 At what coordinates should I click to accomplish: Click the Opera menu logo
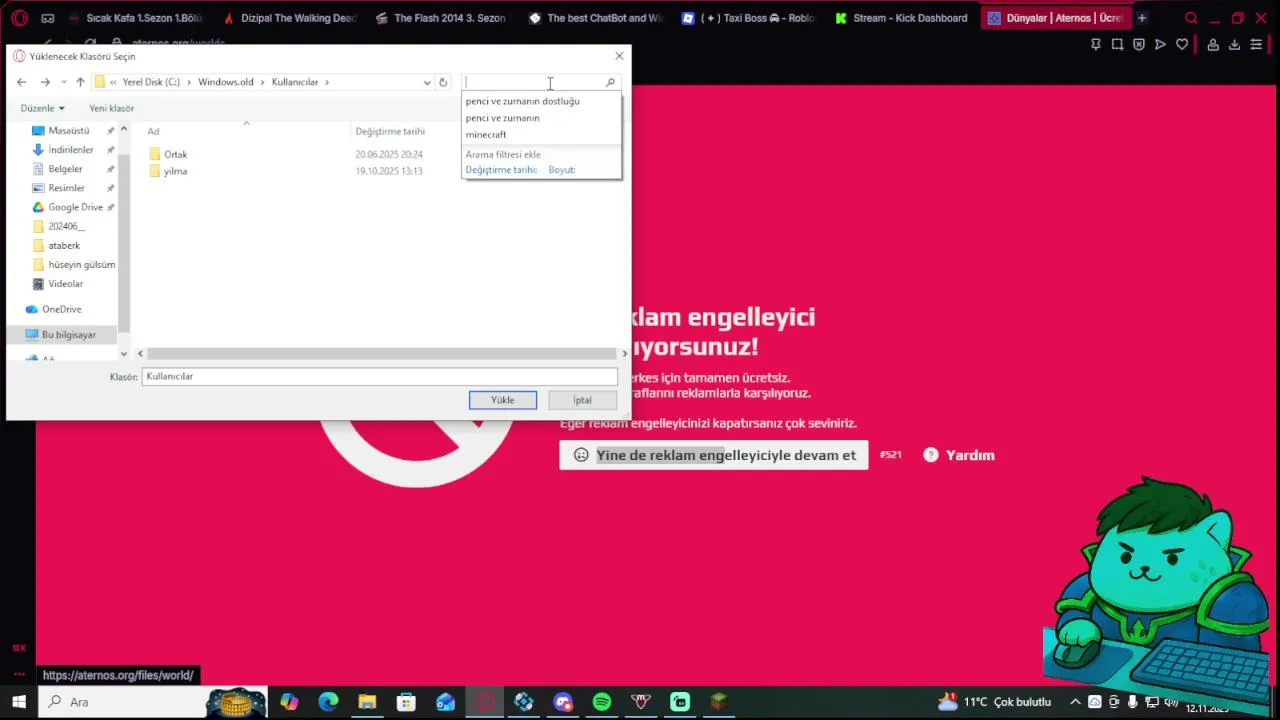pyautogui.click(x=19, y=18)
